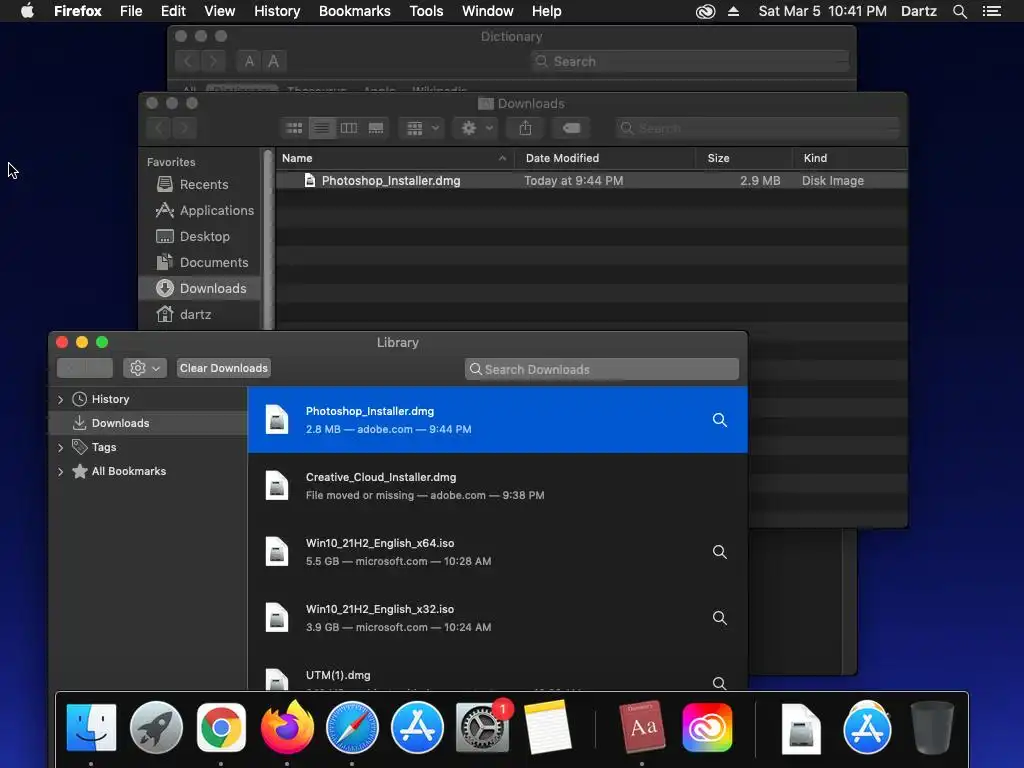Select Recents in Finder sidebar
The width and height of the screenshot is (1024, 768).
pyautogui.click(x=200, y=185)
